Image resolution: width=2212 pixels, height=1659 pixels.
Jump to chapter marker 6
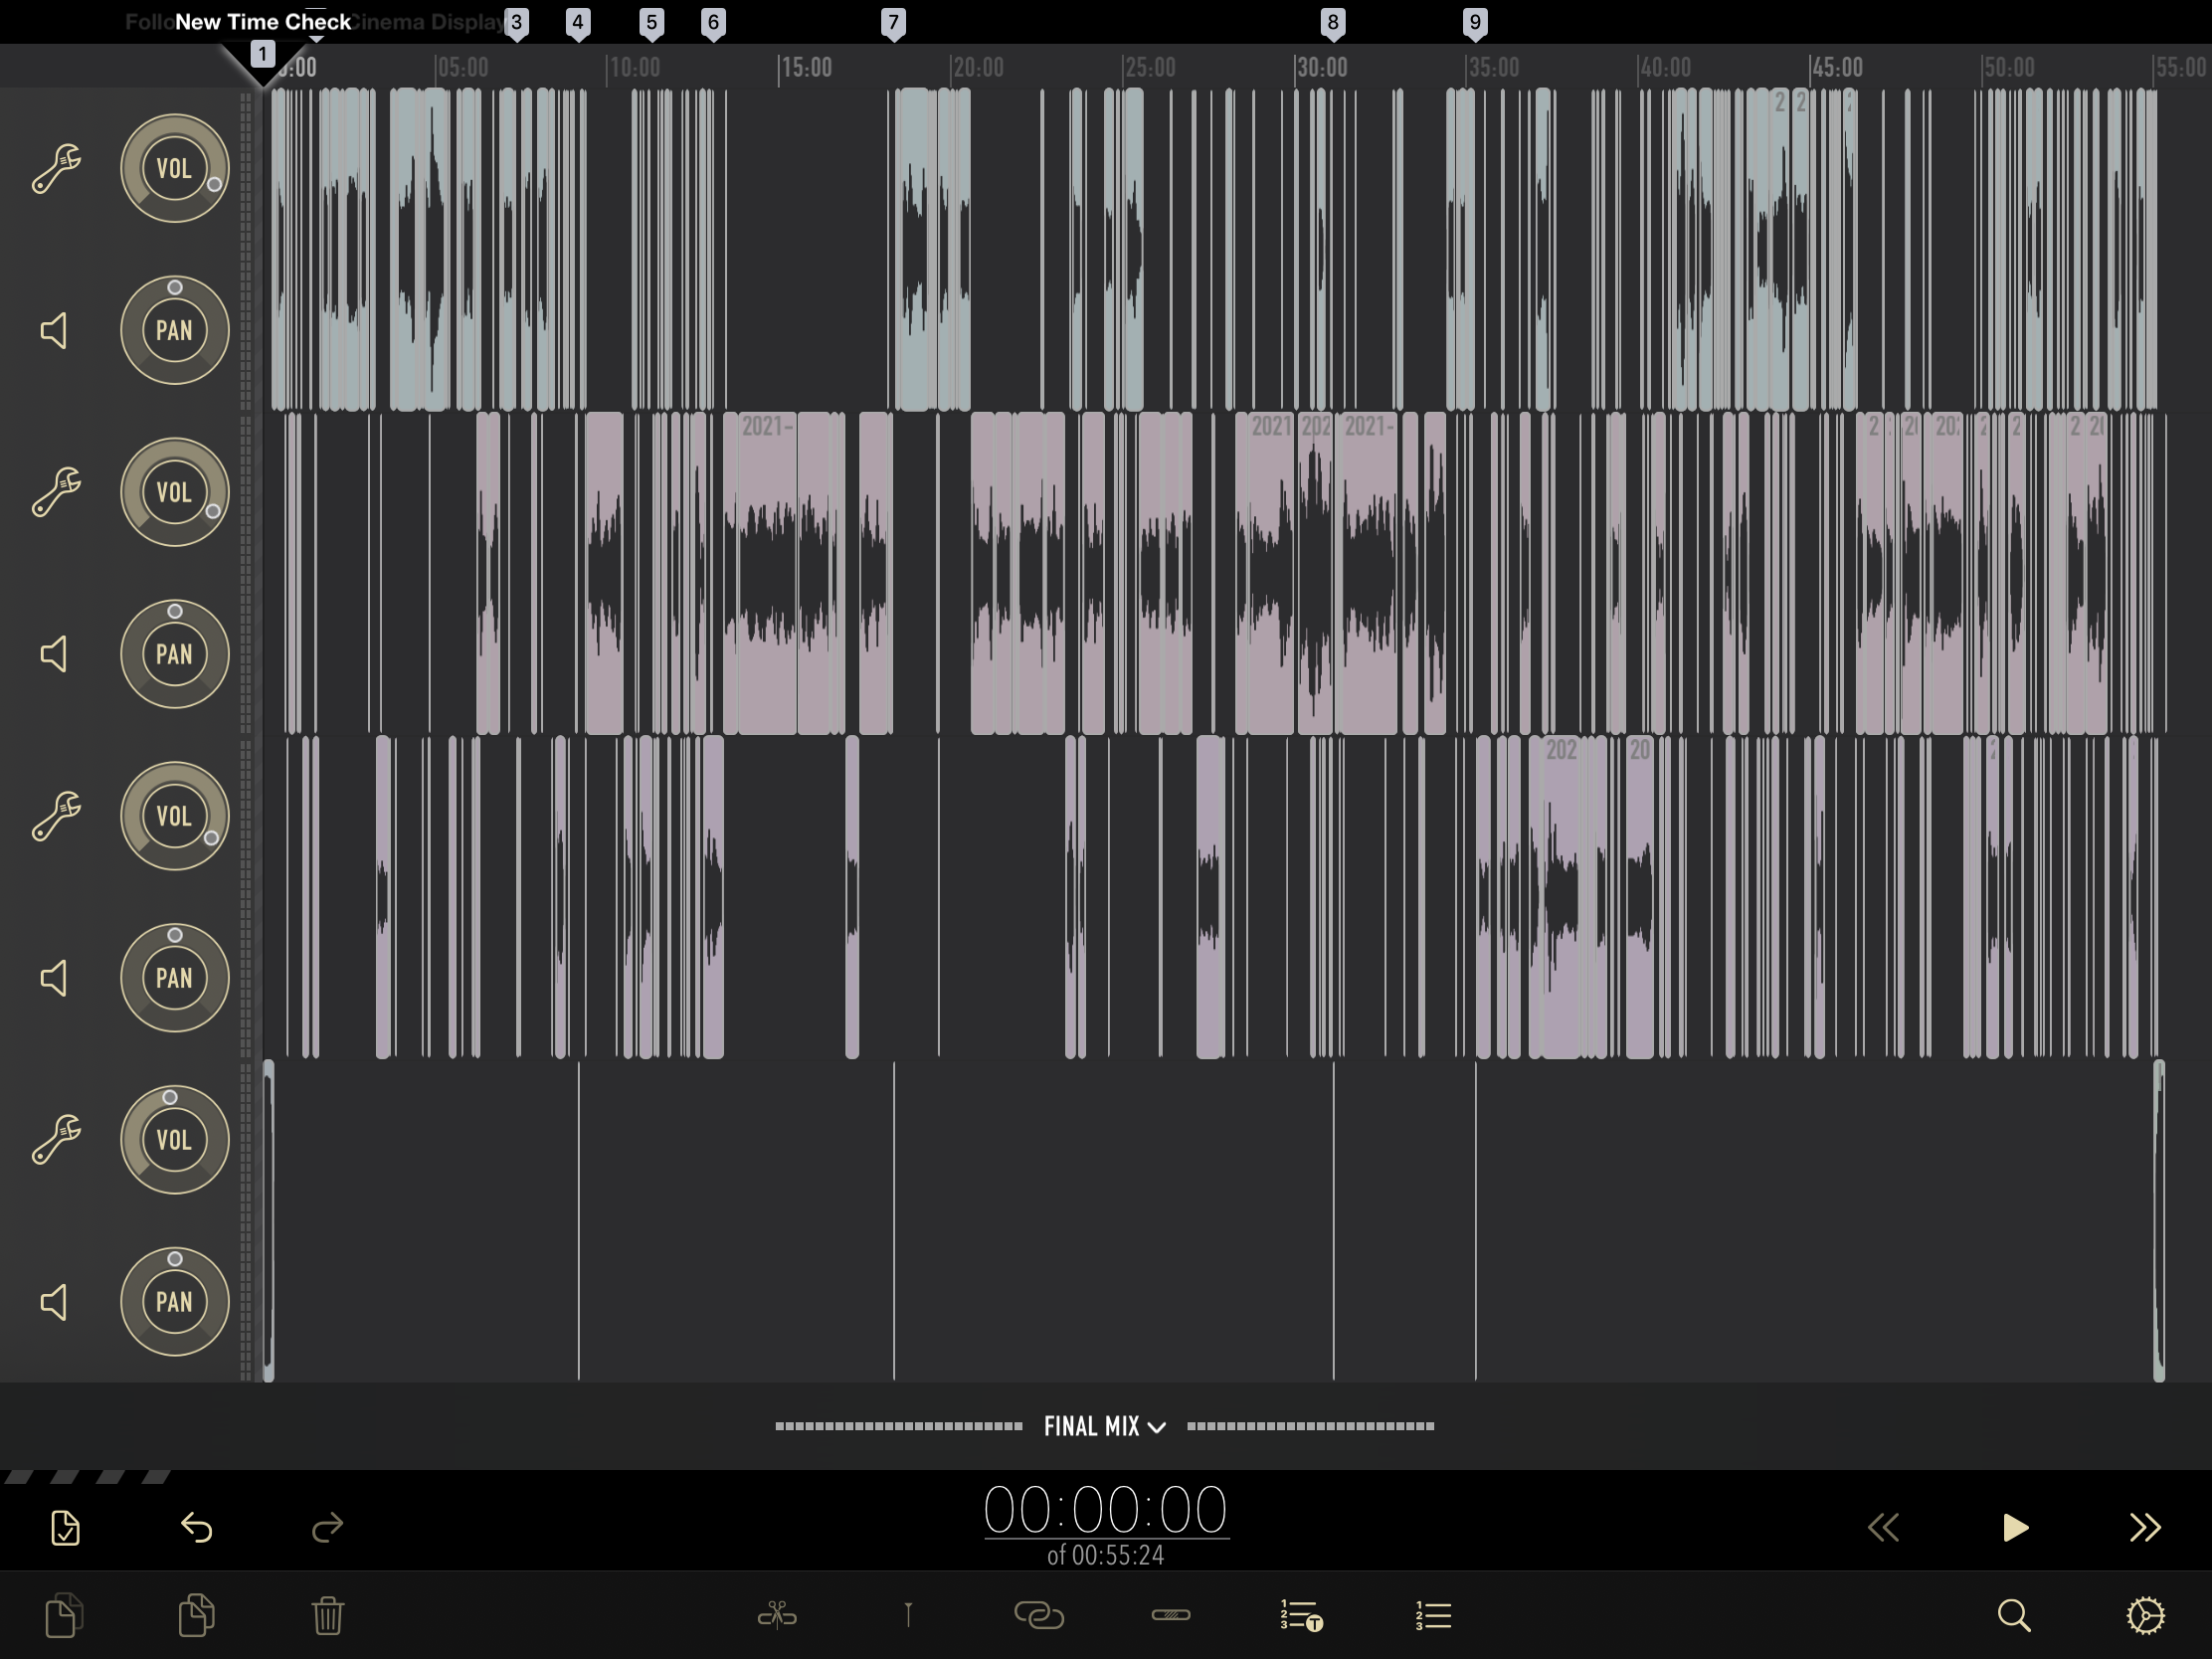coord(713,23)
